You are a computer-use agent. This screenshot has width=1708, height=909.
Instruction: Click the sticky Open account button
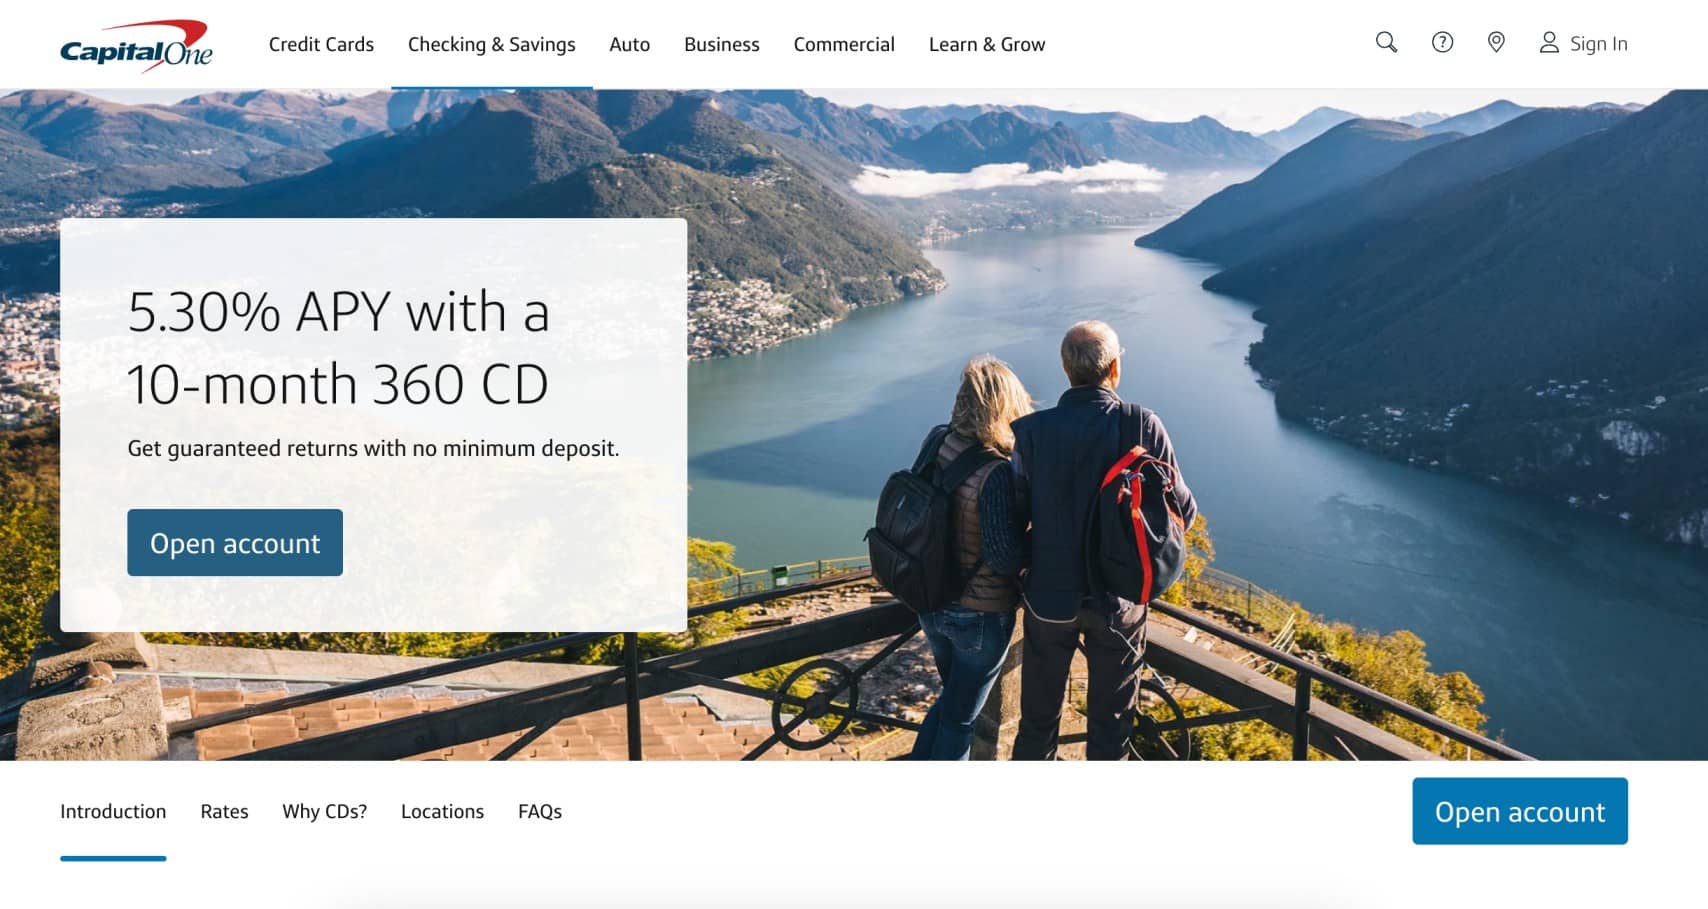1520,811
